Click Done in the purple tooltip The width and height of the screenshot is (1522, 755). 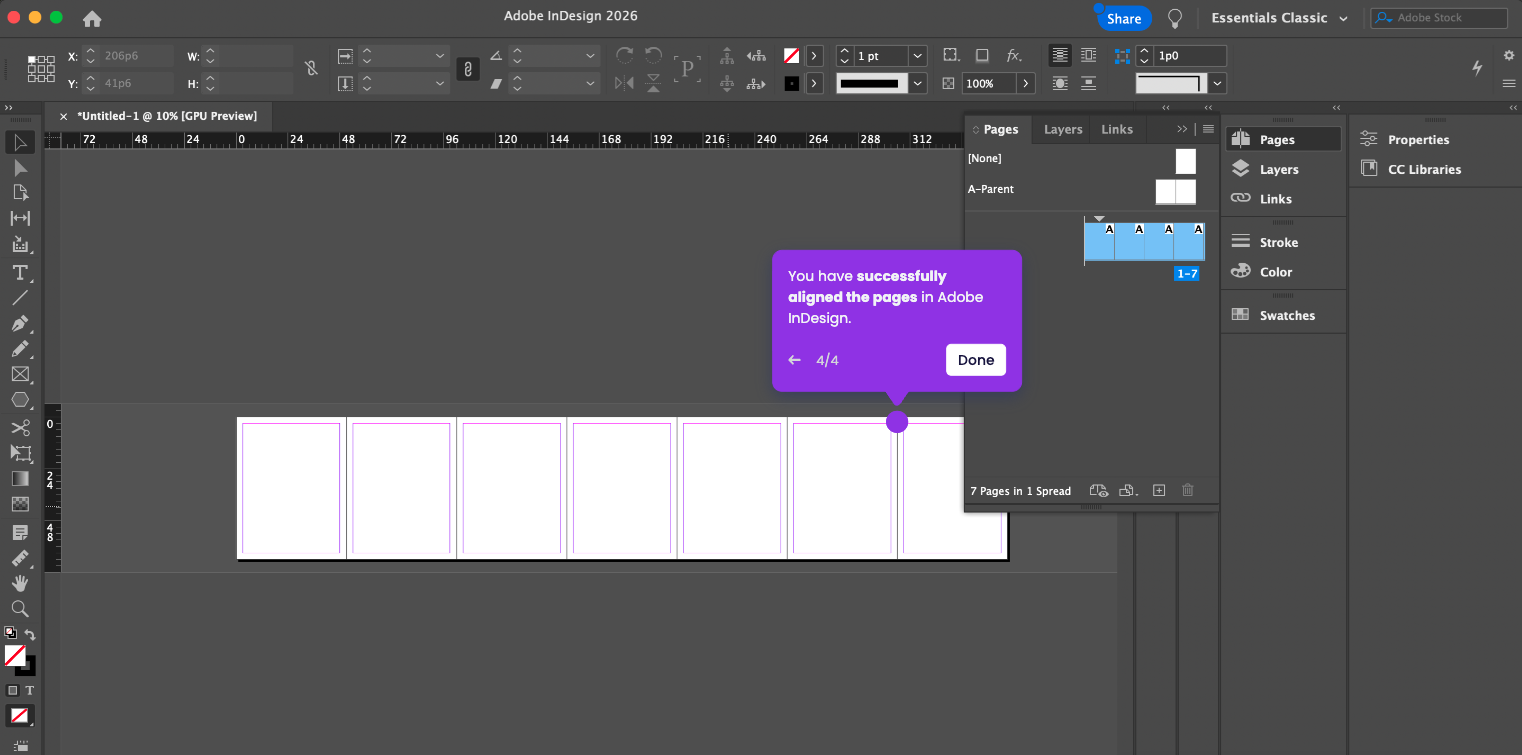click(976, 360)
